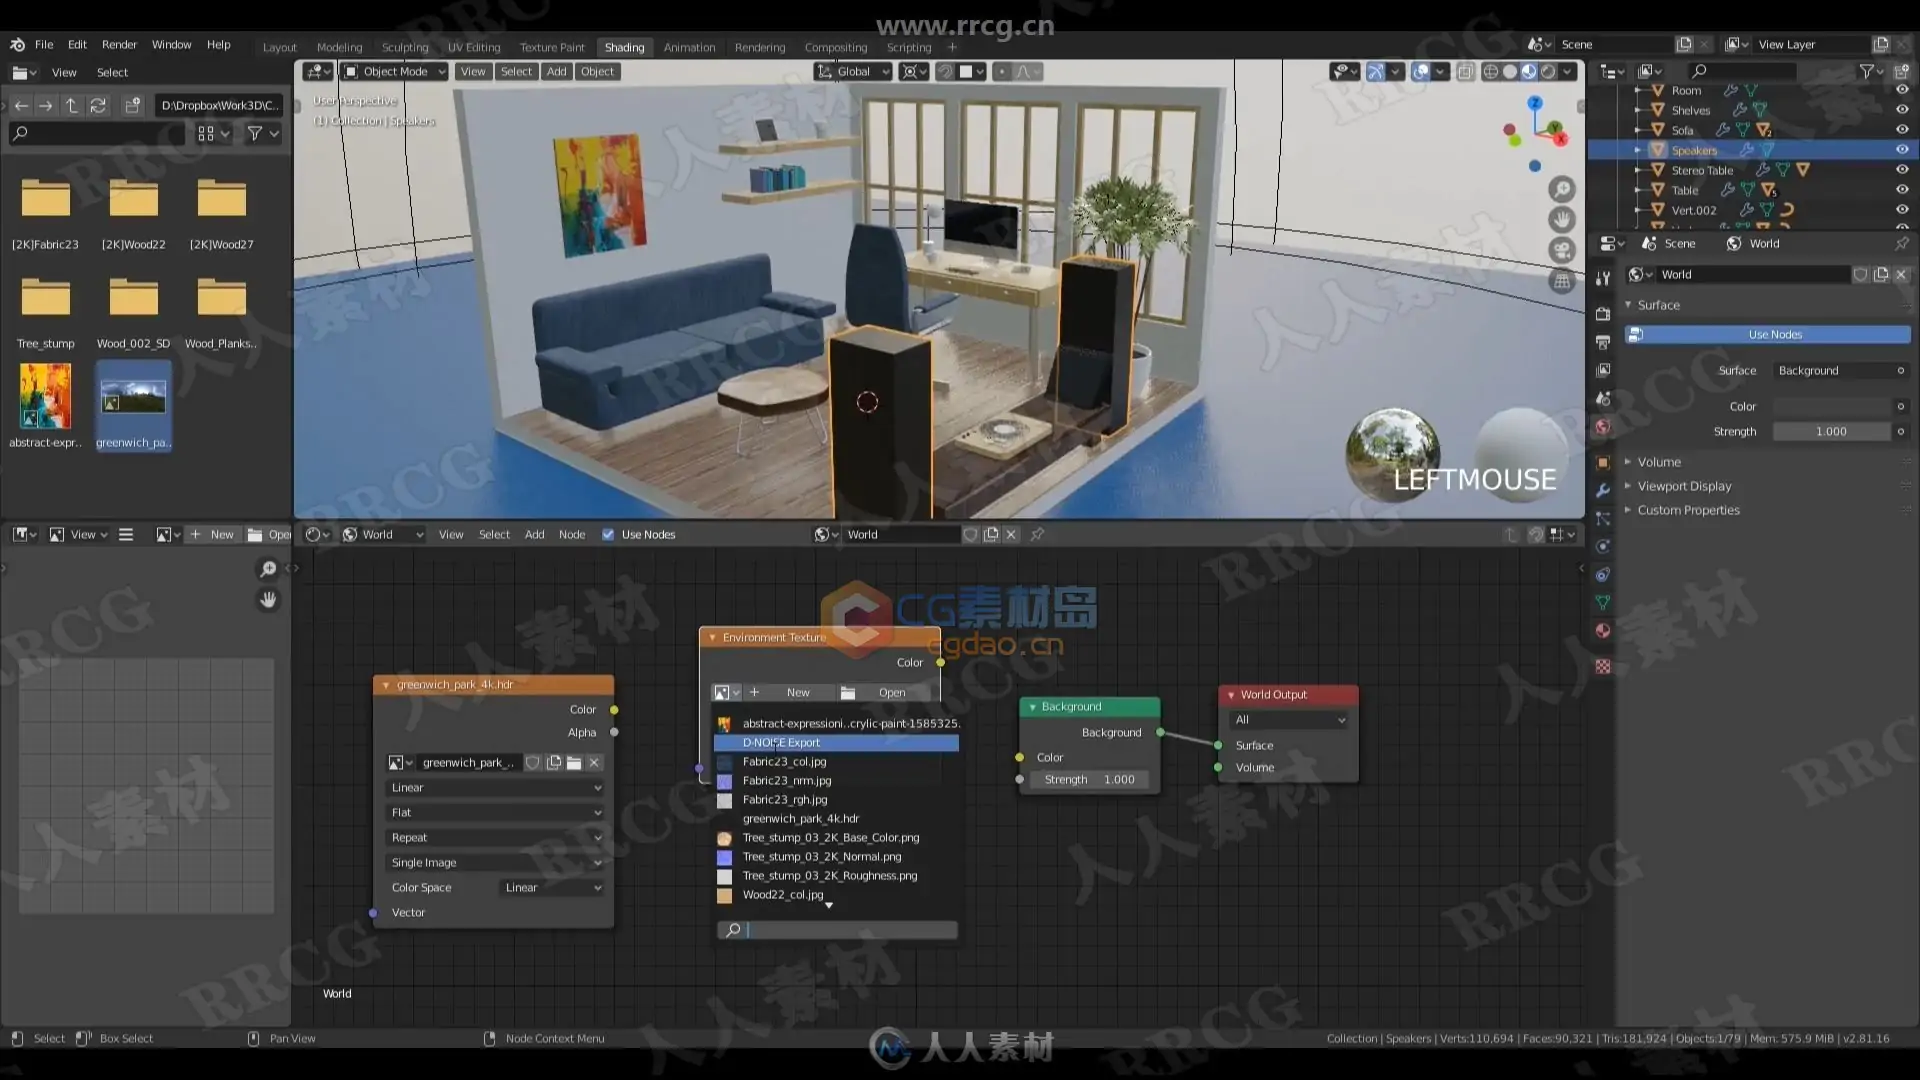Open the Global transform orientation dropdown
The height and width of the screenshot is (1080, 1920).
[x=853, y=72]
